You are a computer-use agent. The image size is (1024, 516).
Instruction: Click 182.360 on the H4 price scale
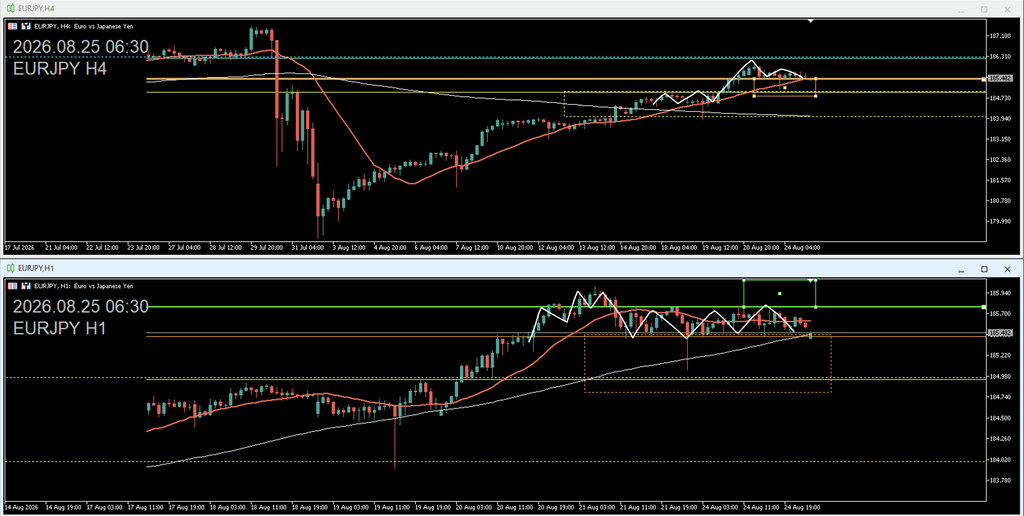1000,160
